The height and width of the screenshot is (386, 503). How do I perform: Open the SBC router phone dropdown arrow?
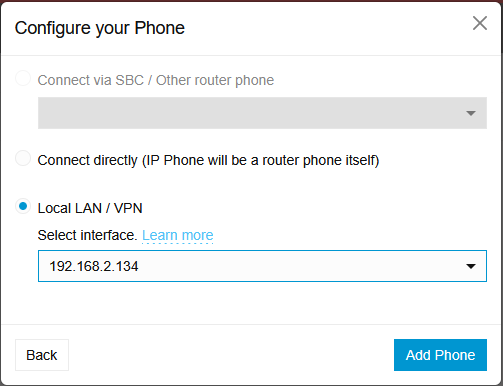point(471,113)
